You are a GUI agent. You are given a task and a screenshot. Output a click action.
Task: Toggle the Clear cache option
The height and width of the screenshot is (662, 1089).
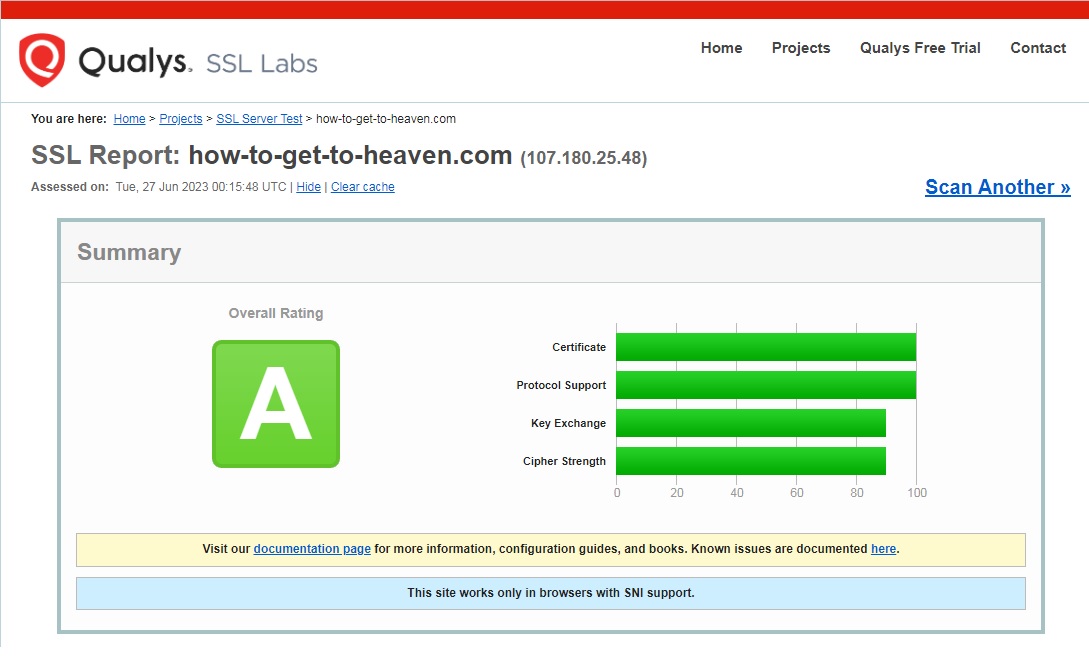[362, 186]
